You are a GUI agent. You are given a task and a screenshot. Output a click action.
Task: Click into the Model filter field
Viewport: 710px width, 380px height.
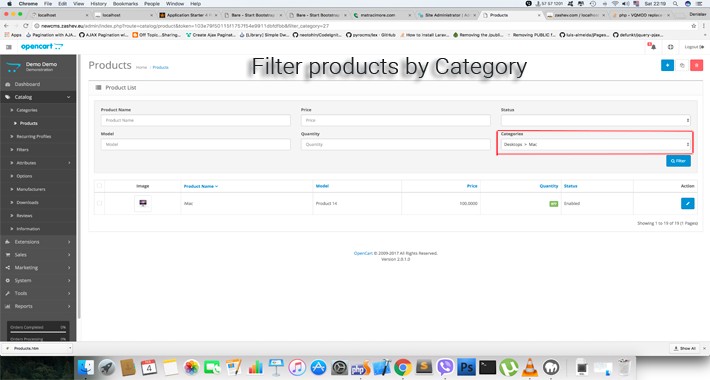196,144
